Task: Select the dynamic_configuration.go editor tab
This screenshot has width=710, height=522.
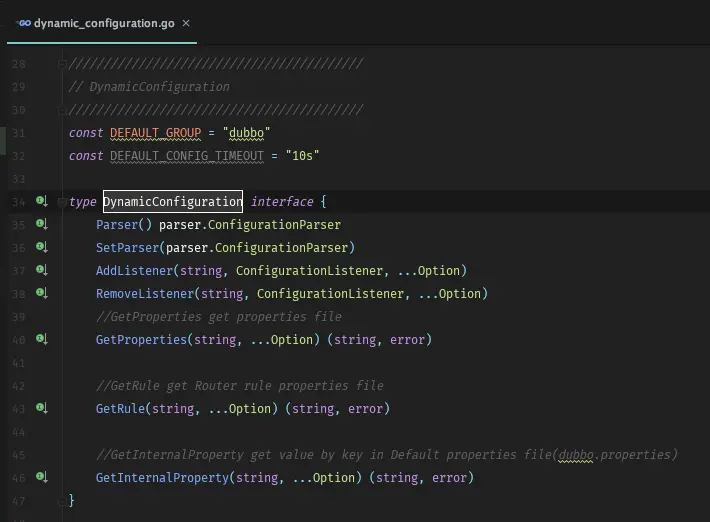Action: click(102, 23)
